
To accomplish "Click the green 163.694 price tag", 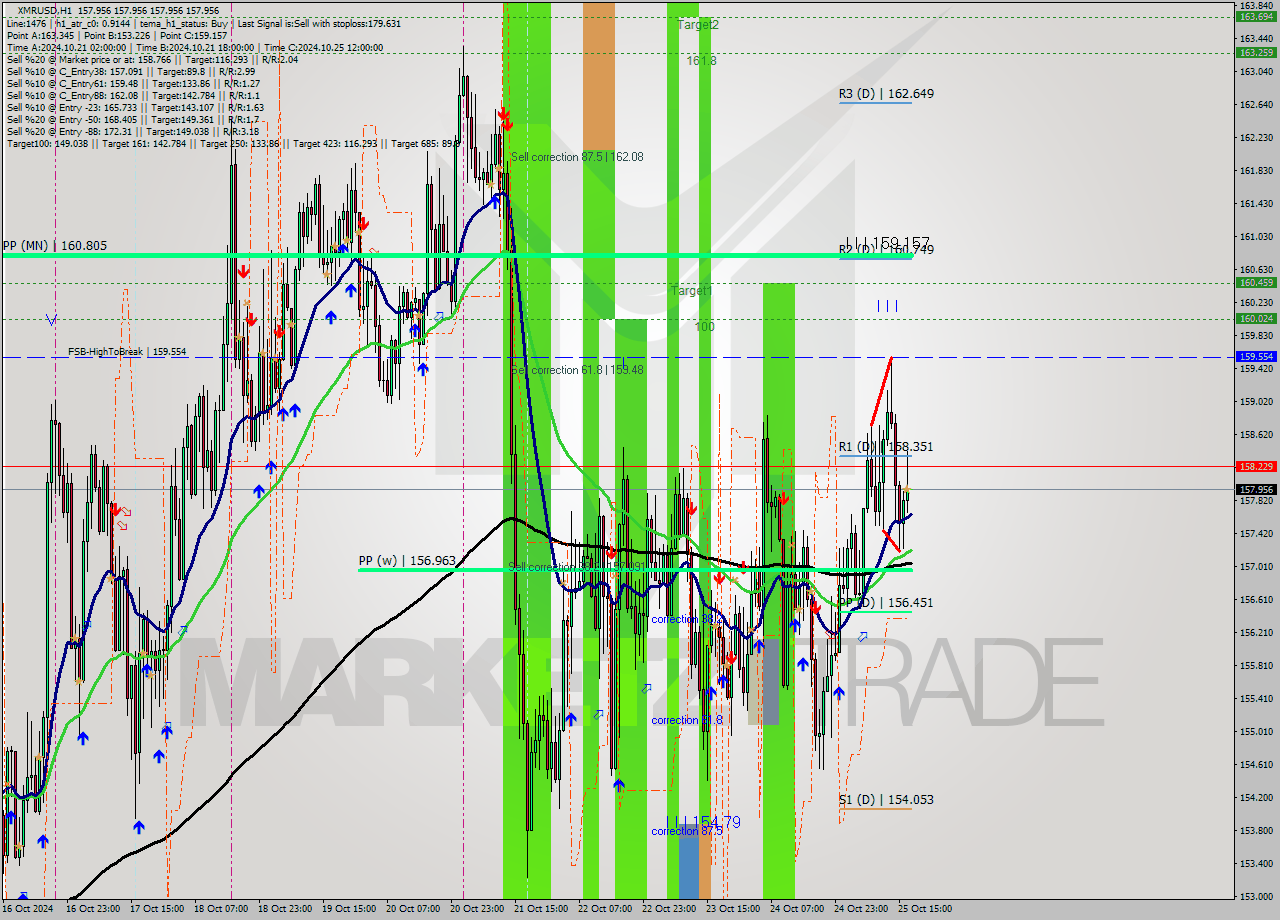I will 1257,16.
